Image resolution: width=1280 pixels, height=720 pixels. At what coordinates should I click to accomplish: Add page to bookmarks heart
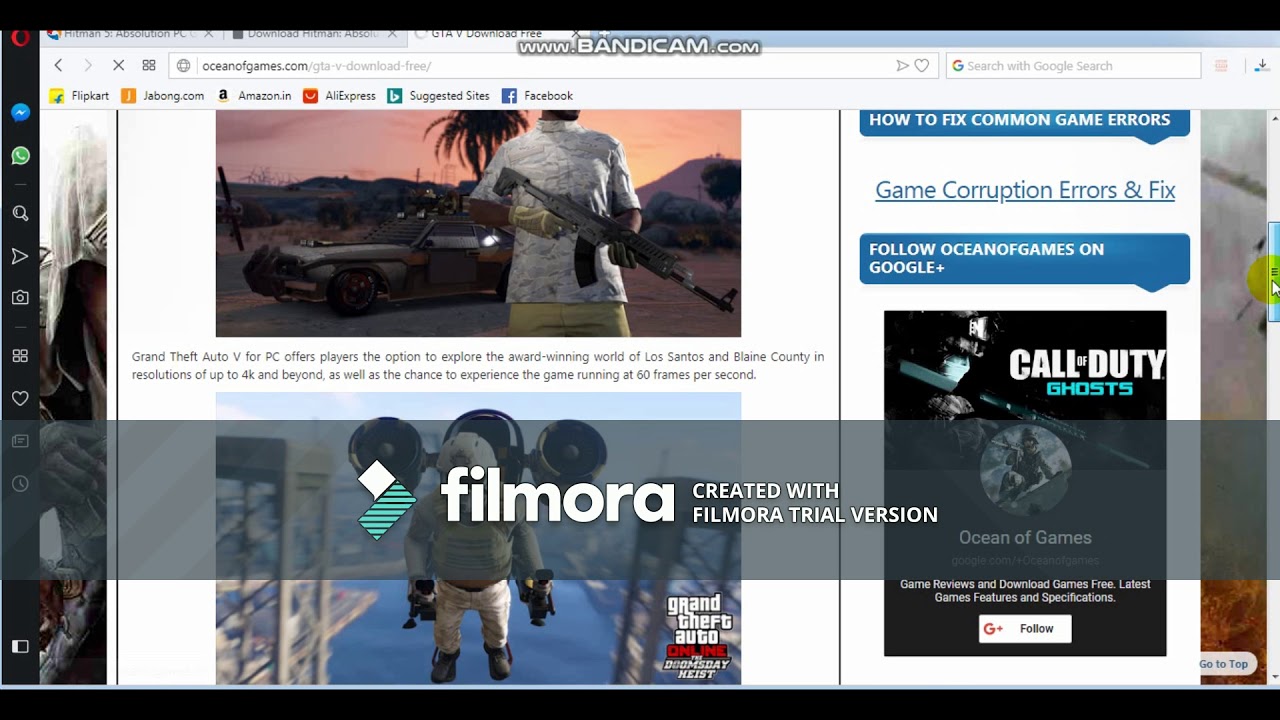tap(922, 66)
